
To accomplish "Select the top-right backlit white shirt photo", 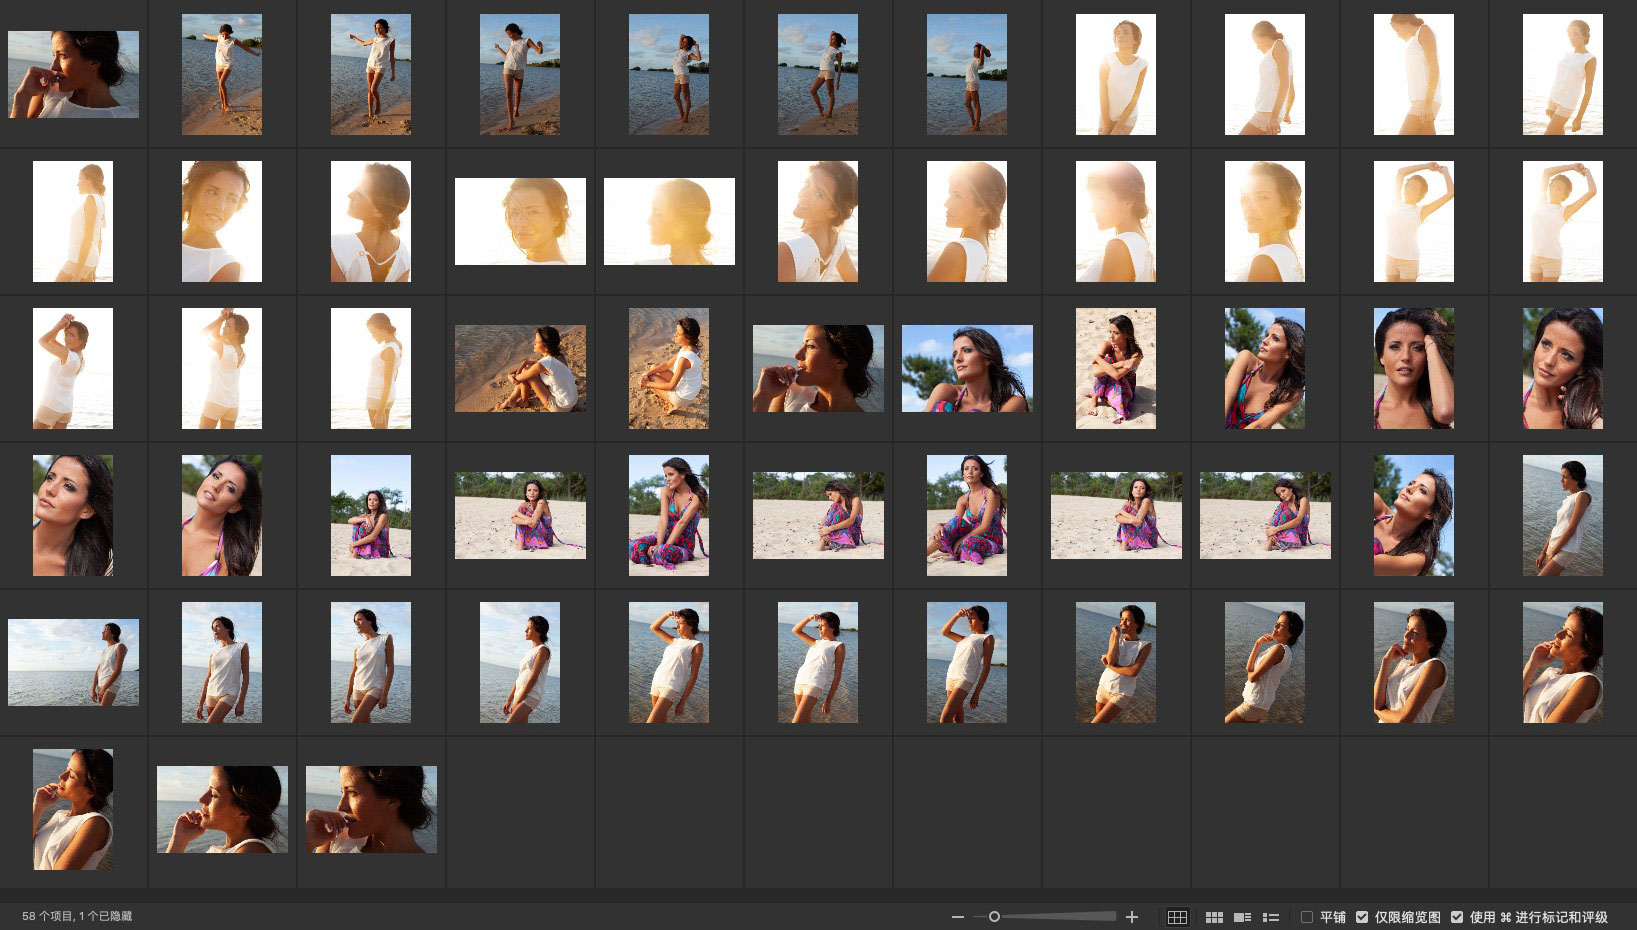I will tap(1562, 74).
